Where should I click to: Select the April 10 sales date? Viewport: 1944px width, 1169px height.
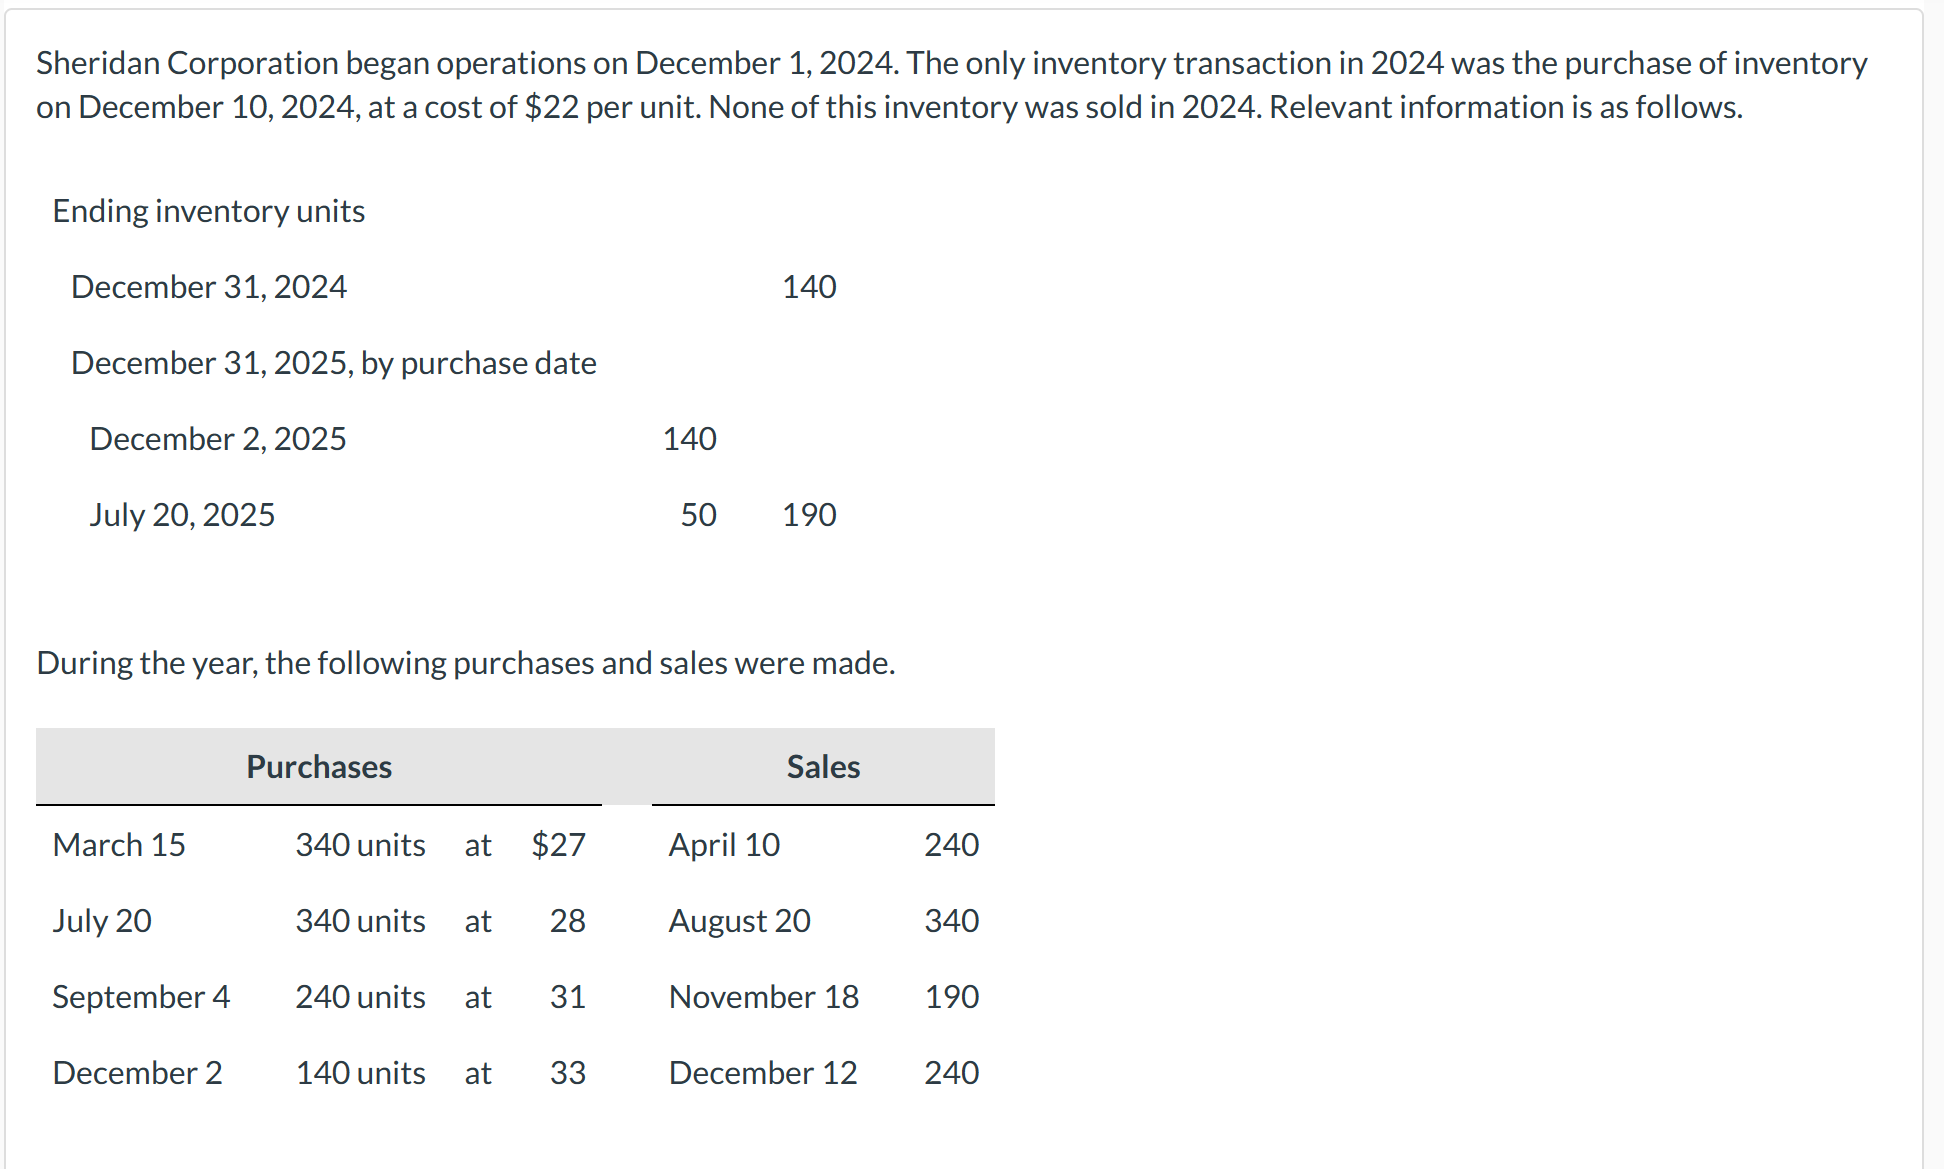tap(724, 845)
